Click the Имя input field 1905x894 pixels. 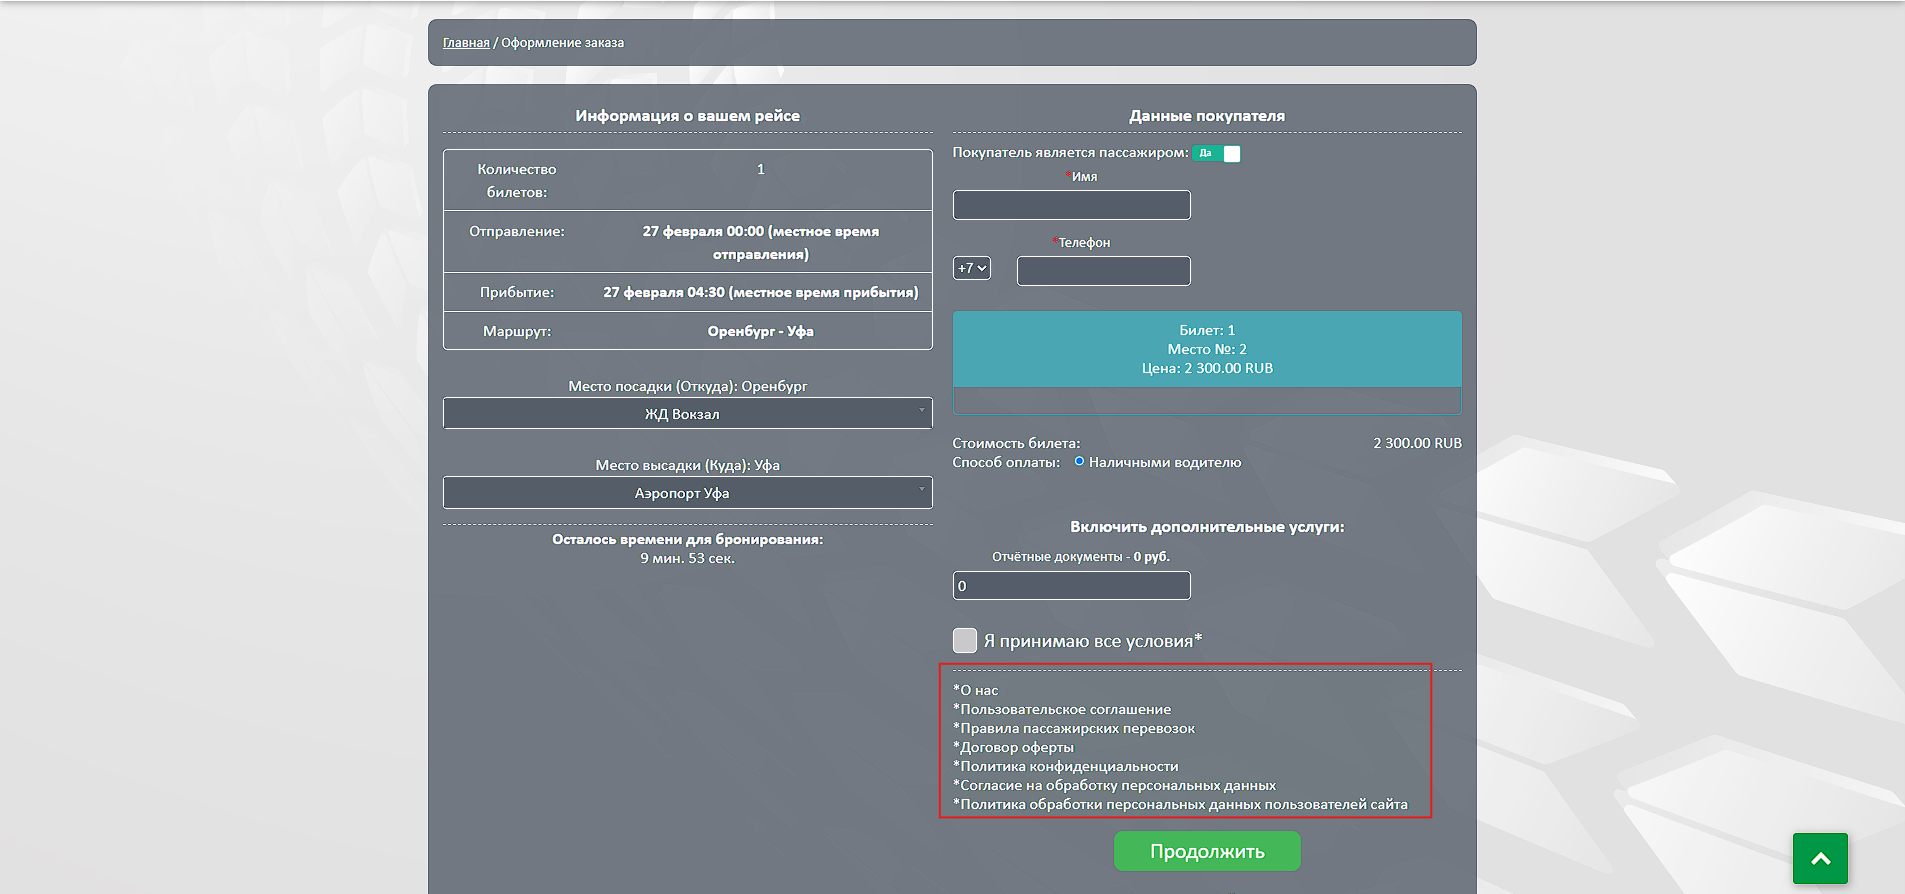1071,205
